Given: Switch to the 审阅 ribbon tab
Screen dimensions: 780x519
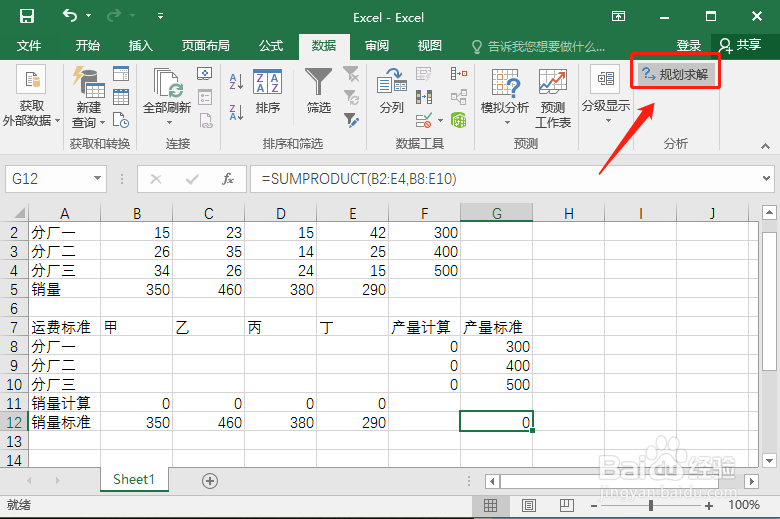Looking at the screenshot, I should [377, 46].
